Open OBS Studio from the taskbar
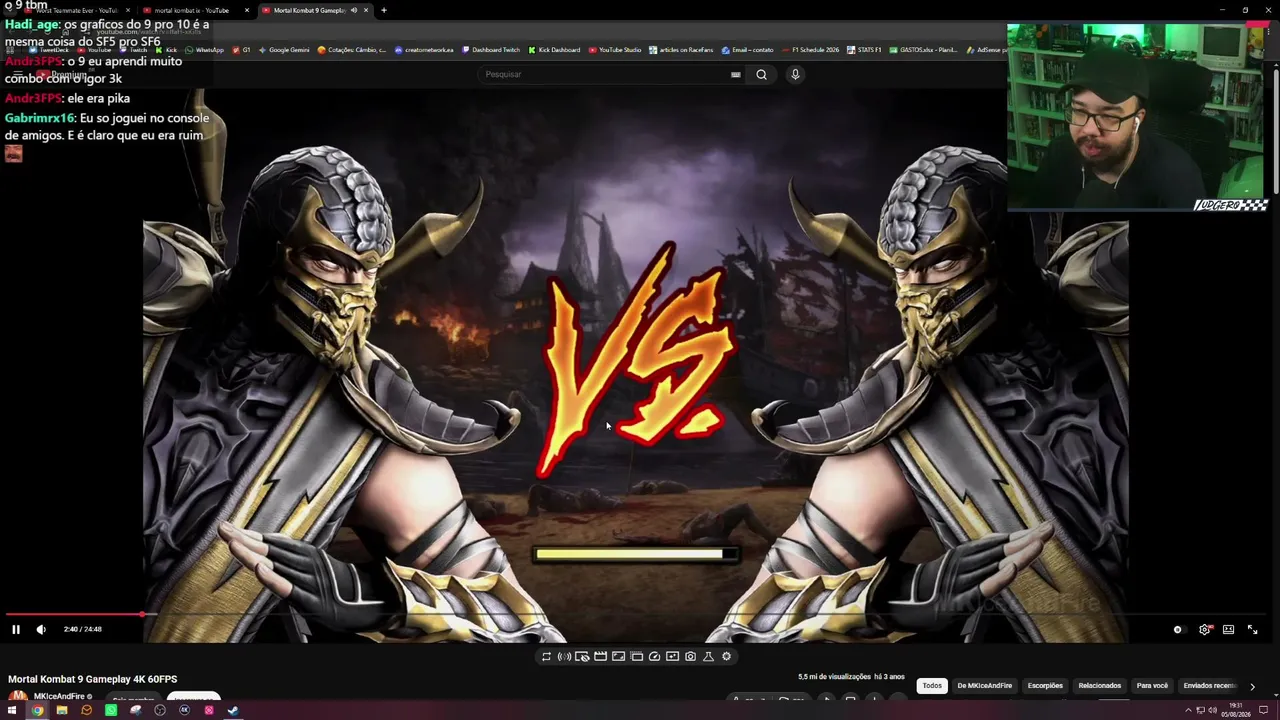Image resolution: width=1280 pixels, height=720 pixels. pyautogui.click(x=160, y=711)
